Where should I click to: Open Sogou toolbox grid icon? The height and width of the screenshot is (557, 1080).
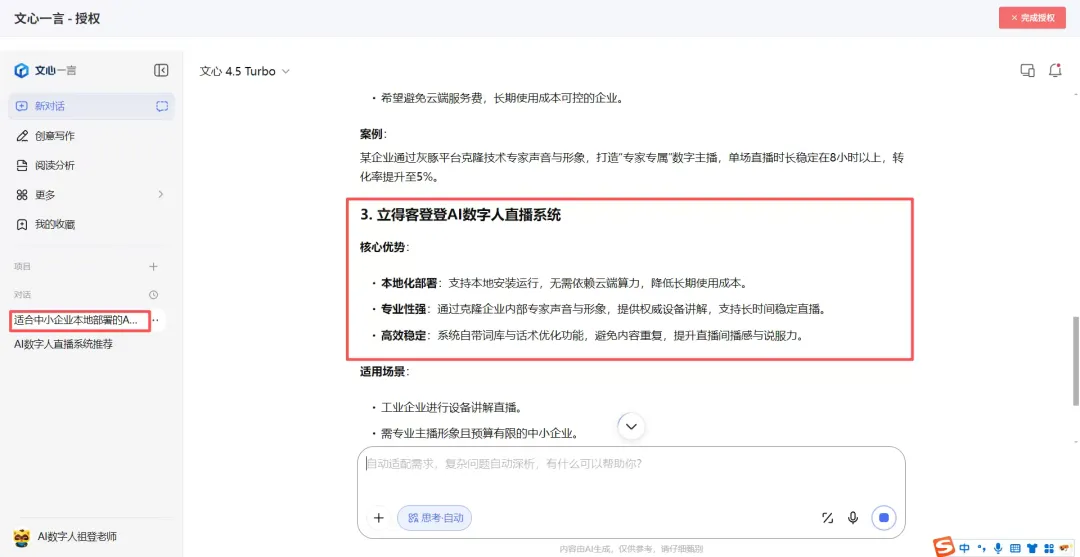(1048, 548)
